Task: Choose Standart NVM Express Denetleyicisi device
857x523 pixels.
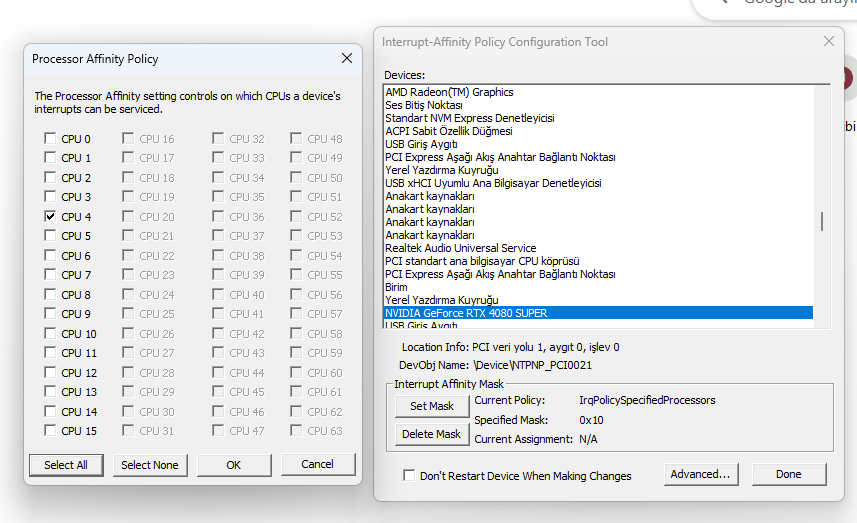Action: click(470, 118)
